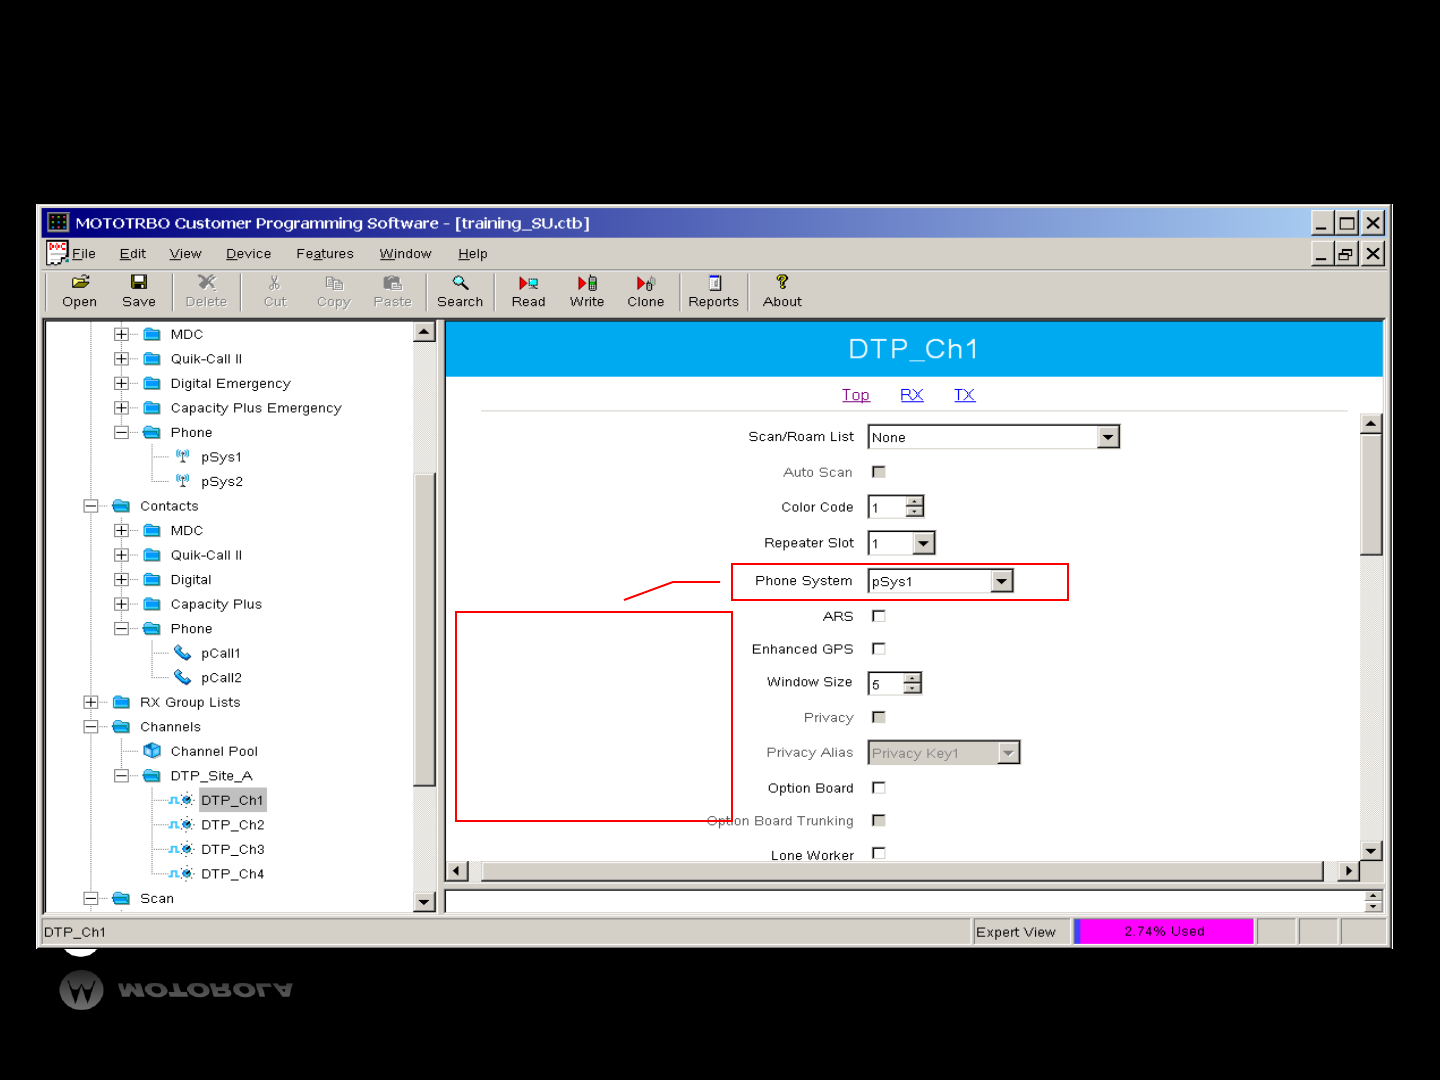This screenshot has width=1440, height=1080.
Task: Decrease the Window Size stepper value
Action: [x=912, y=688]
